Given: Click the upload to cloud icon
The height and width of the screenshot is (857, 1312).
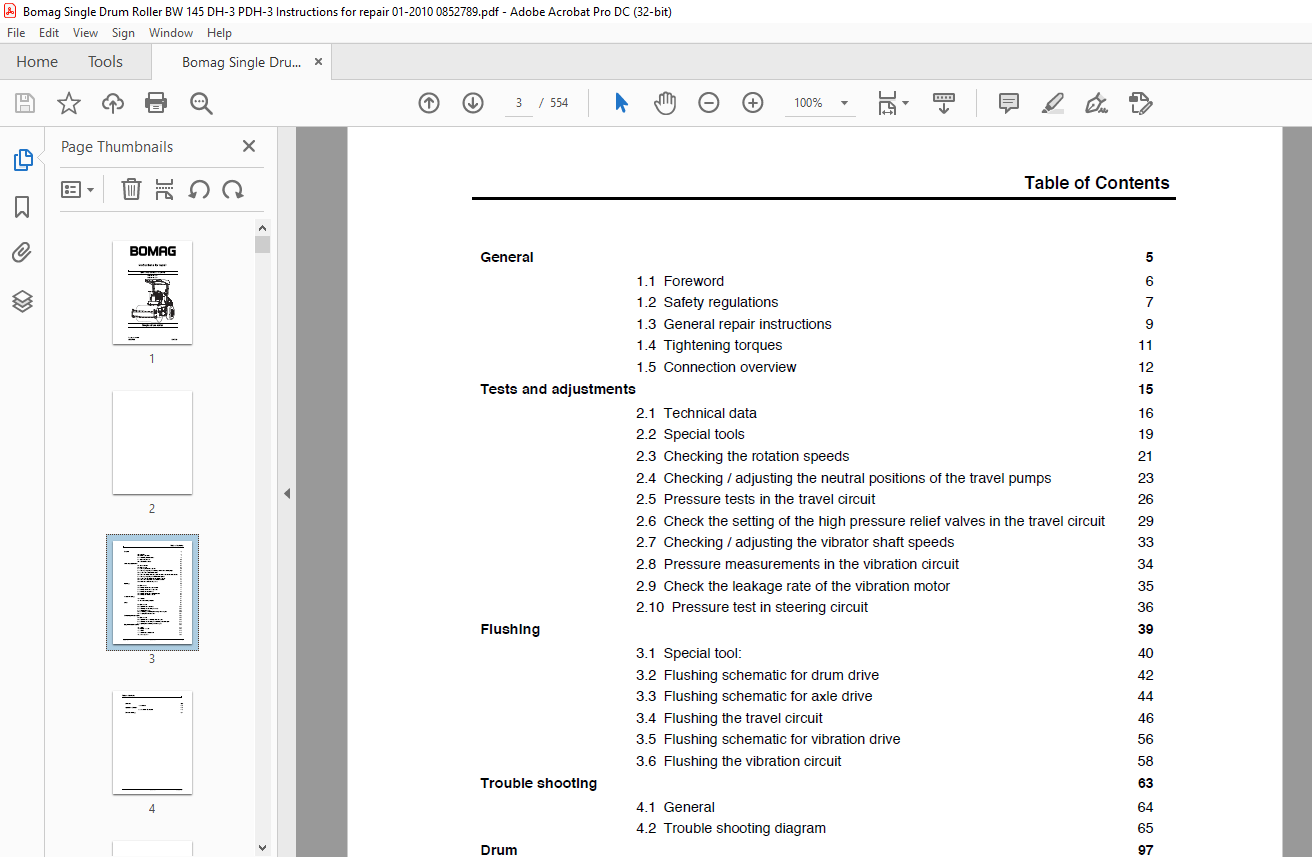Looking at the screenshot, I should coord(113,103).
